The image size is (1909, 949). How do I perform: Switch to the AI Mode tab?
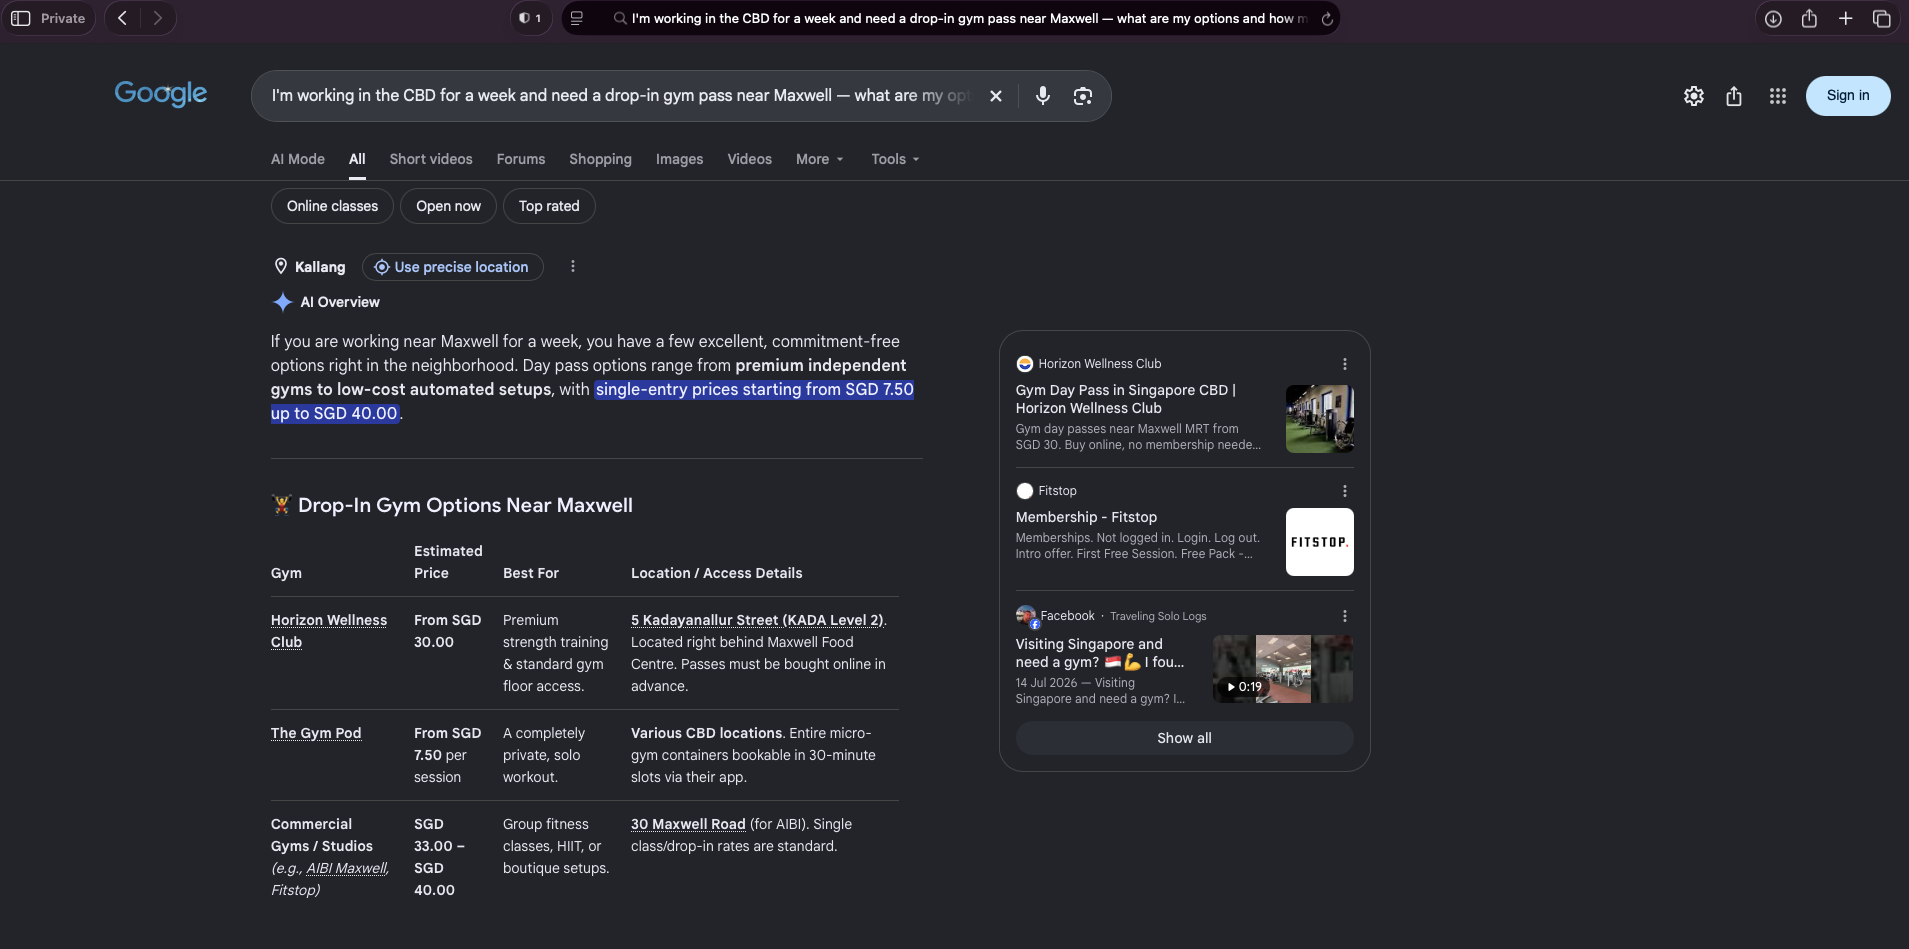pyautogui.click(x=298, y=159)
